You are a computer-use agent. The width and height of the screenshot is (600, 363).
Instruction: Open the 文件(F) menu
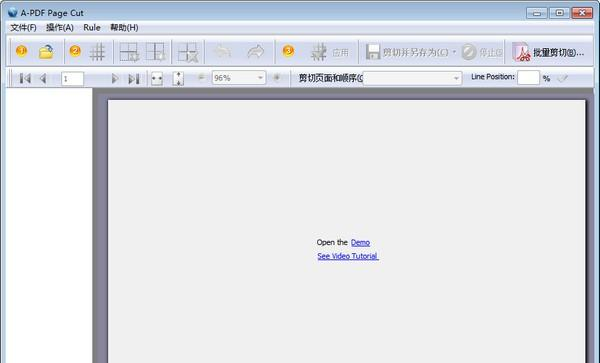click(23, 28)
